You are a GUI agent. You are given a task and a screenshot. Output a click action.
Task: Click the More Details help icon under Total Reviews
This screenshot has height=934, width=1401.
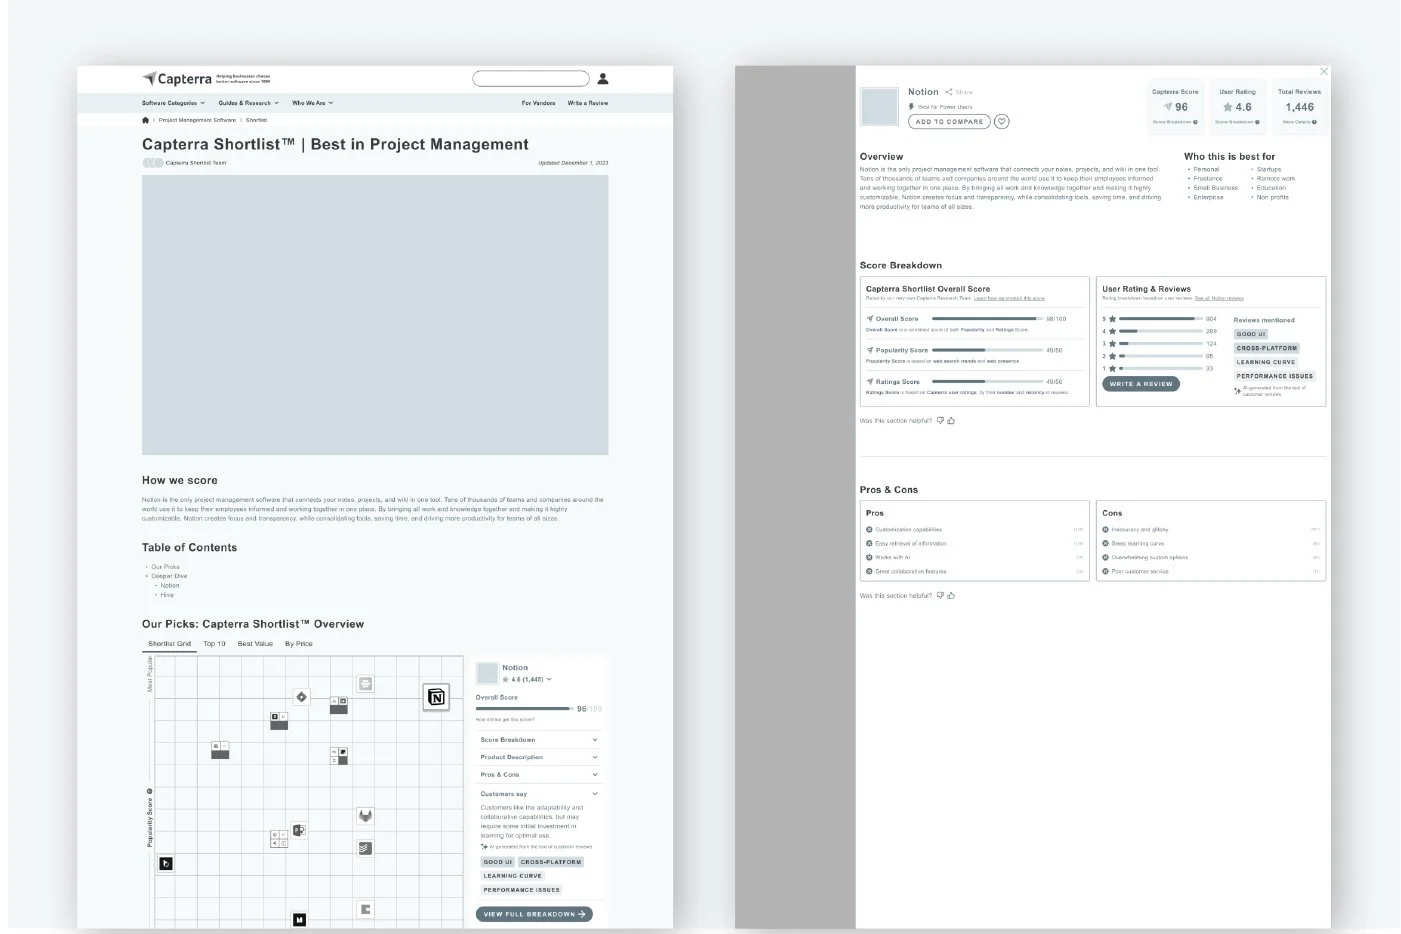pyautogui.click(x=1314, y=122)
